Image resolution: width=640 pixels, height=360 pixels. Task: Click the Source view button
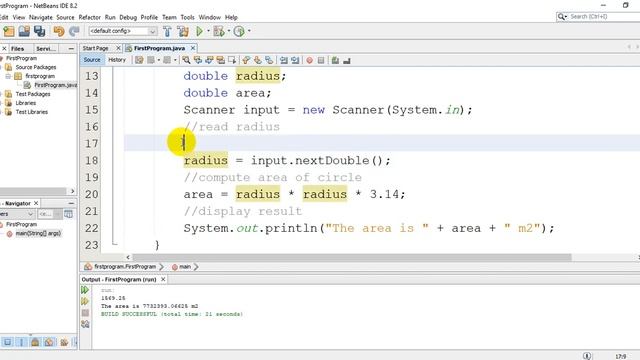[92, 60]
